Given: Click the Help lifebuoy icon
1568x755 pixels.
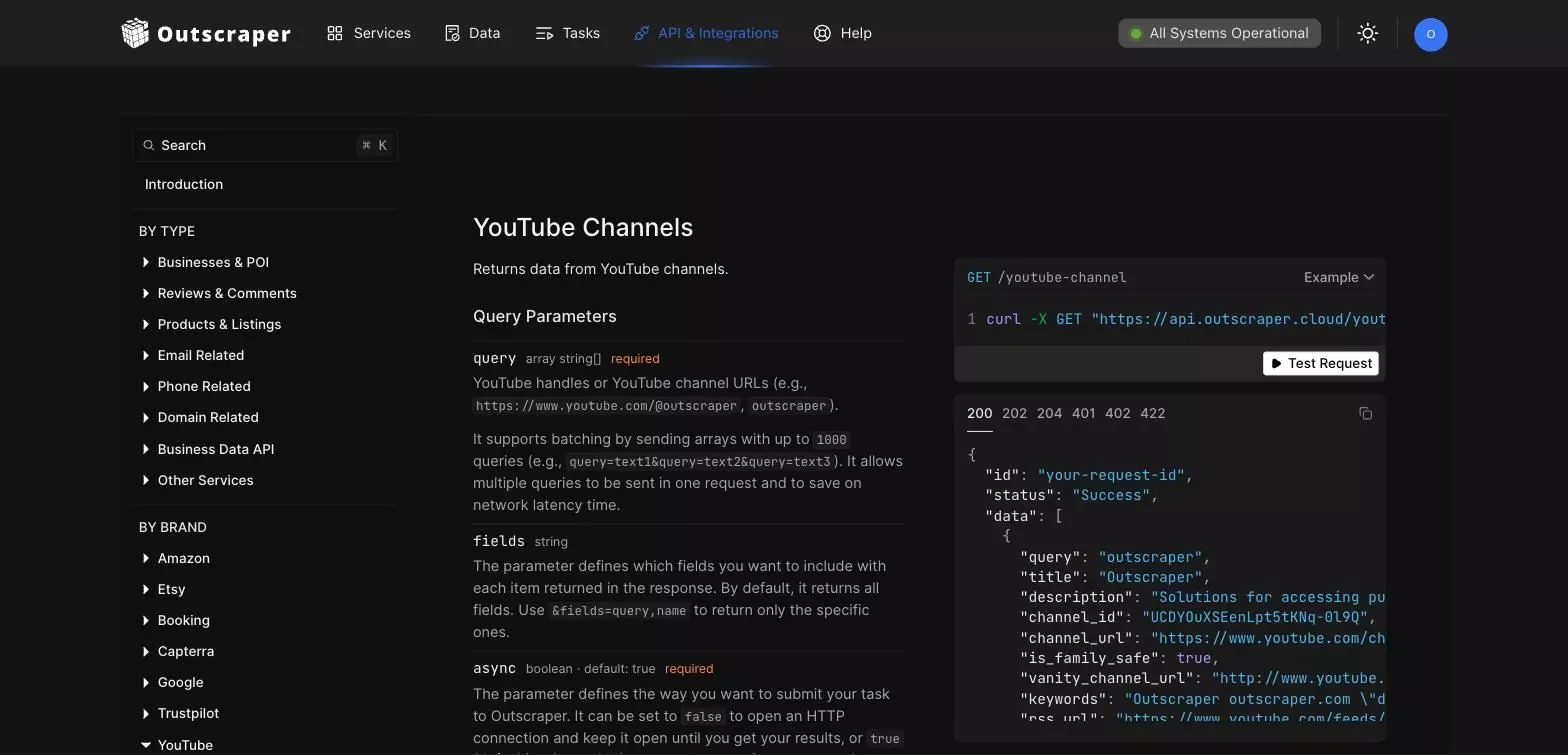Looking at the screenshot, I should 822,33.
